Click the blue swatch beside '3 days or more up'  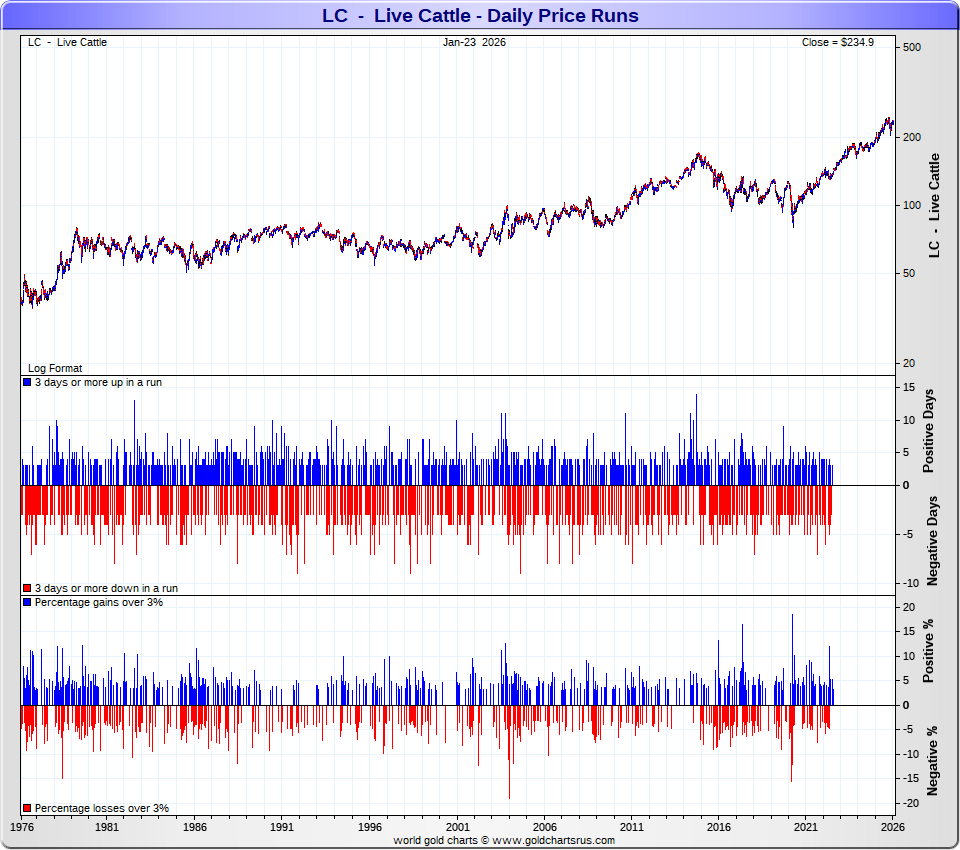(27, 383)
